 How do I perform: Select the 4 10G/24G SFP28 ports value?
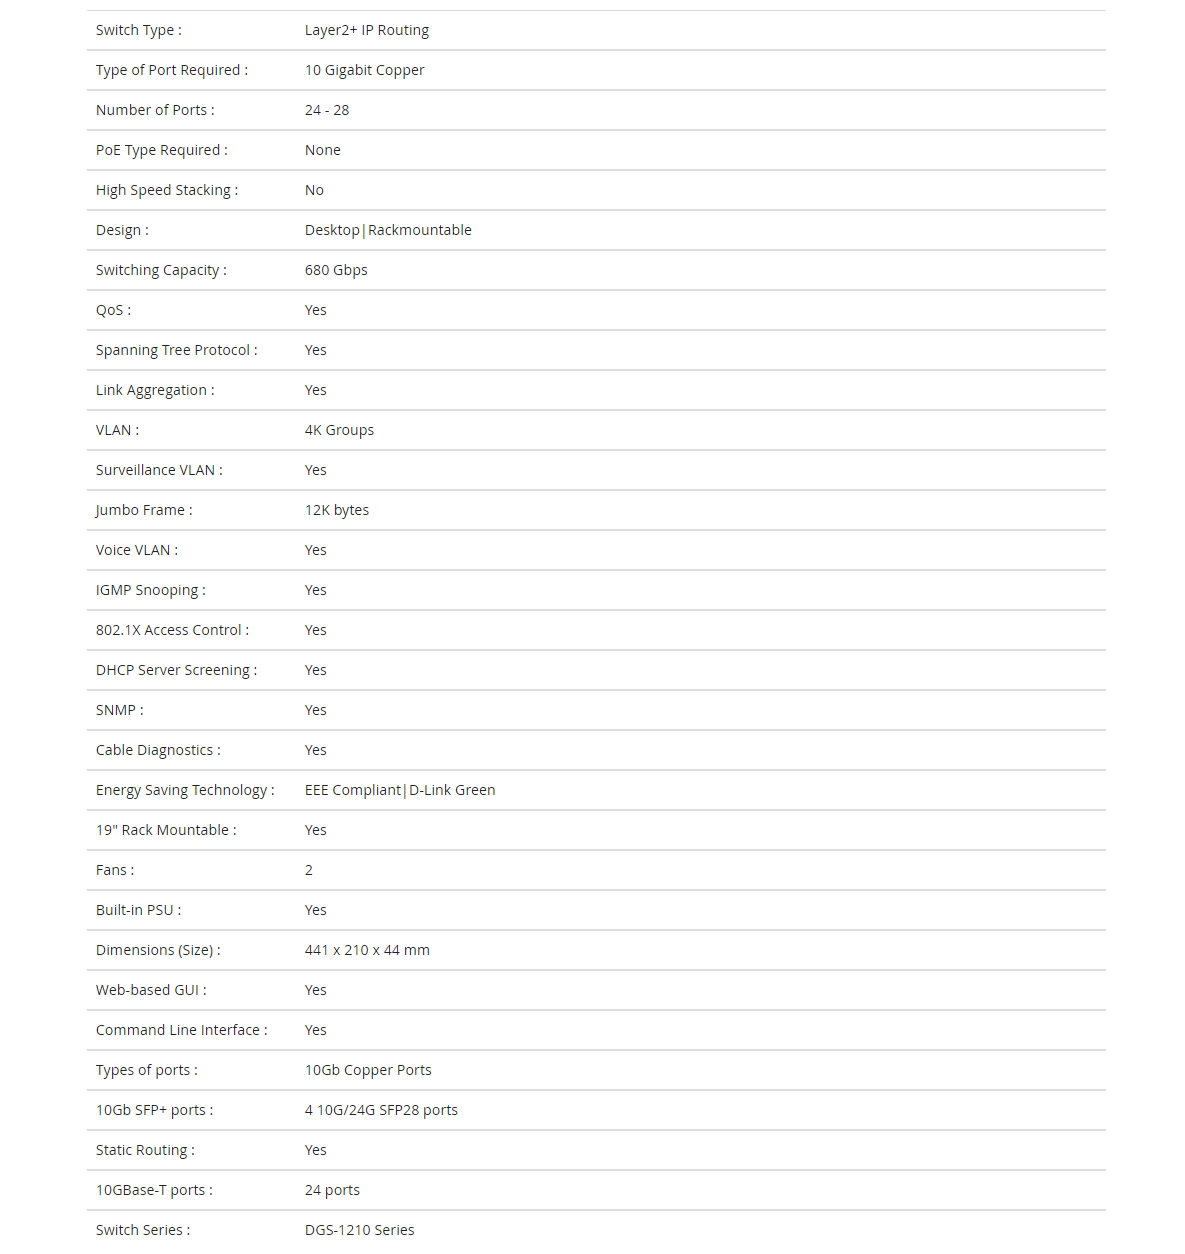coord(381,1110)
